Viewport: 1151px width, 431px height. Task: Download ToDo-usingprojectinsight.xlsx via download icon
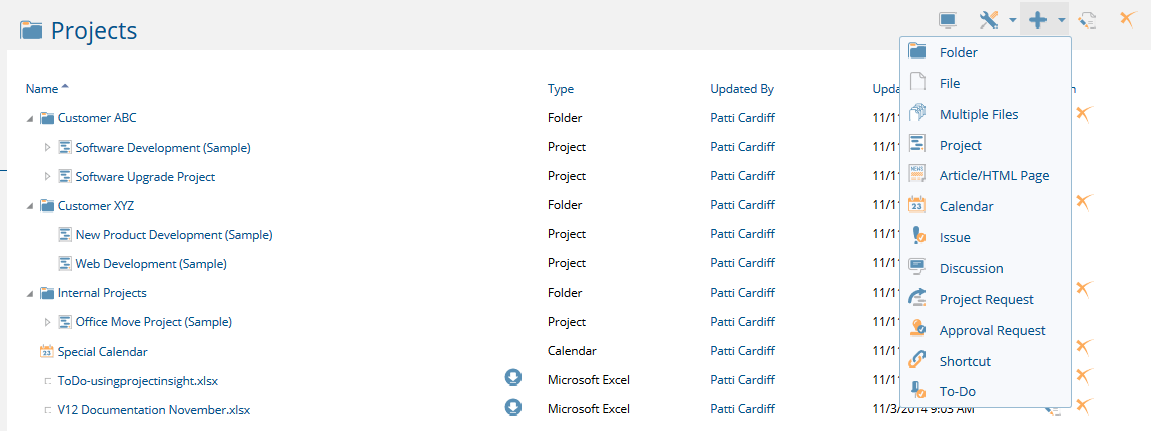512,378
